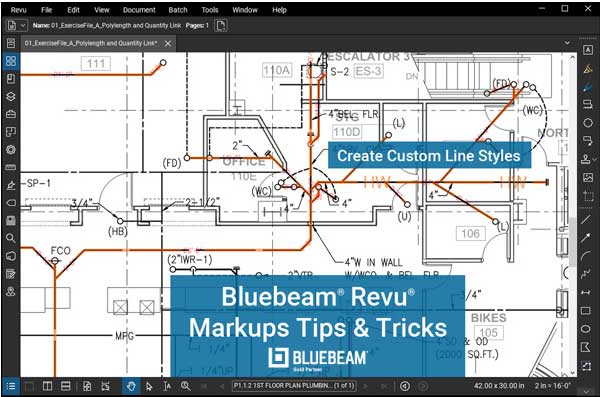Open the Forms panel icon
The height and width of the screenshot is (397, 600).
tap(11, 274)
